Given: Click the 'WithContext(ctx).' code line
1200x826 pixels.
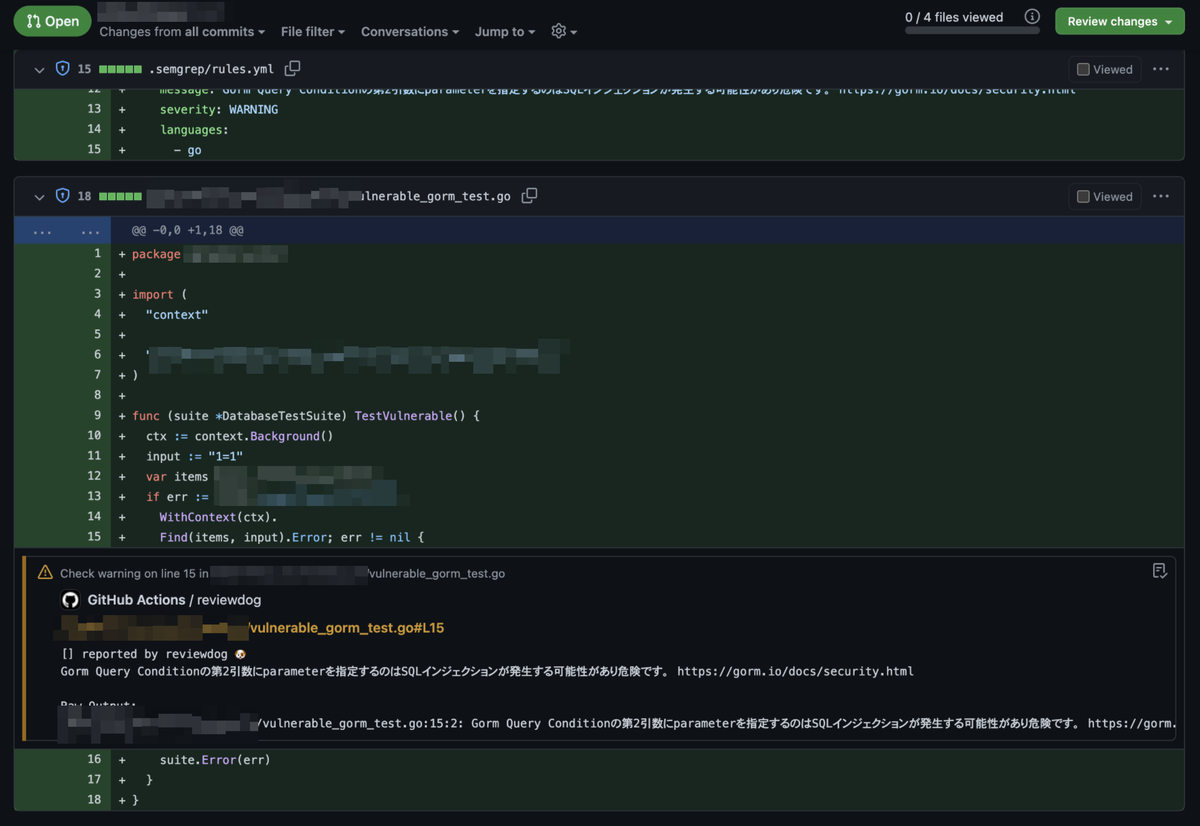Looking at the screenshot, I should [218, 517].
